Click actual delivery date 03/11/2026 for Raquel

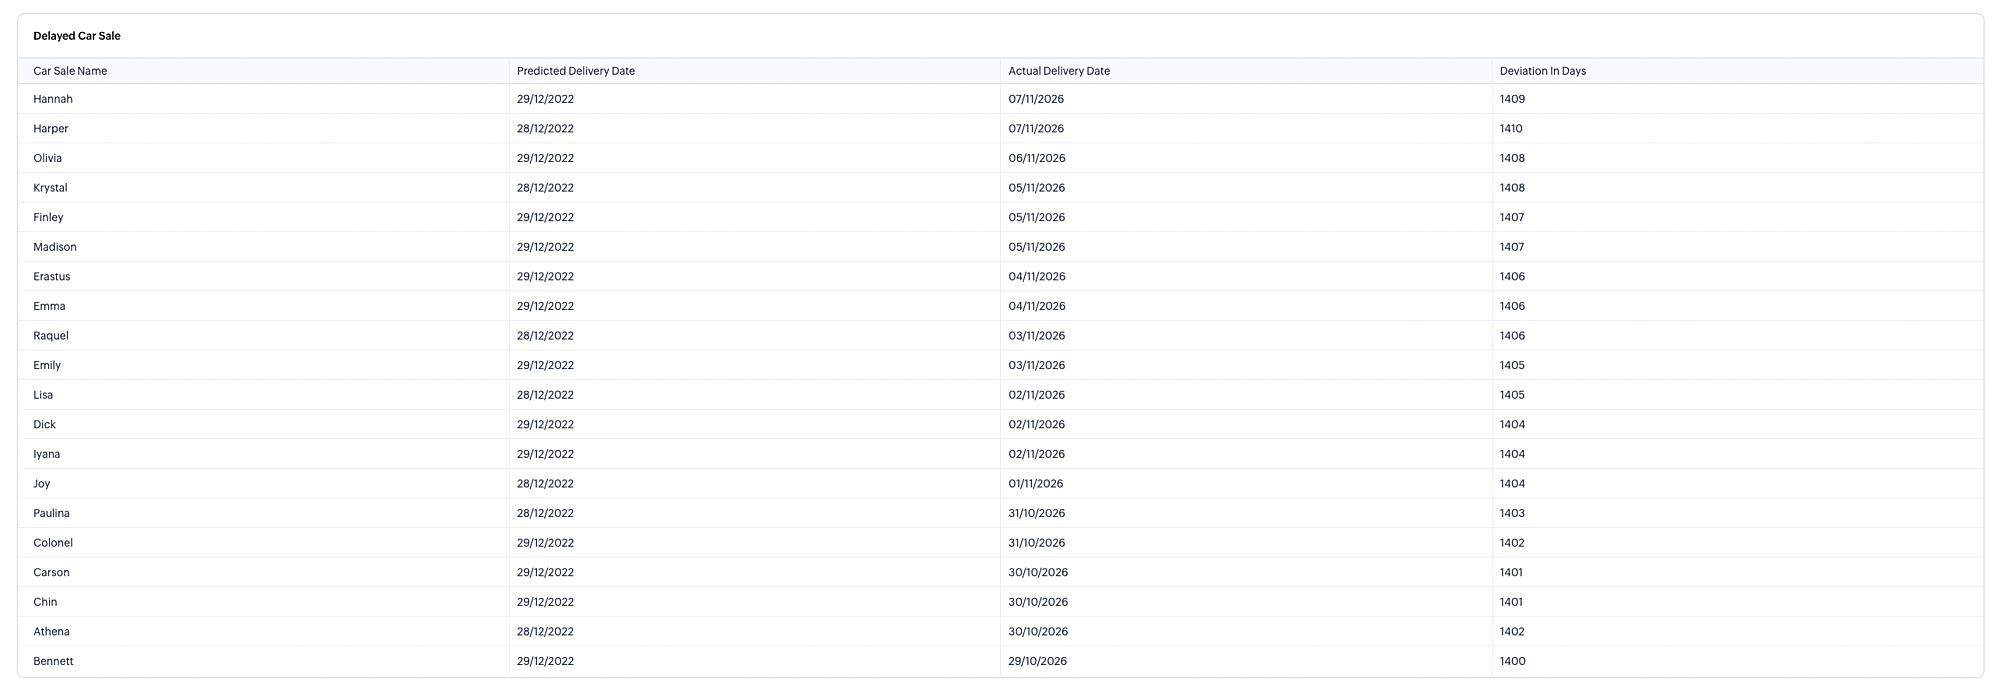coord(1037,336)
